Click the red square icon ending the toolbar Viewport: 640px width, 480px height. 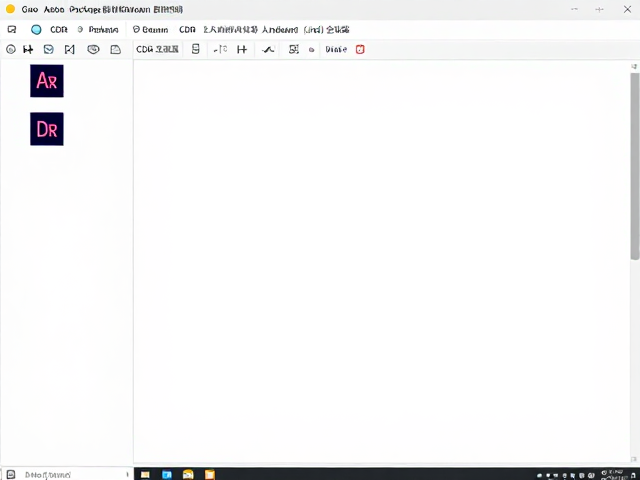[x=360, y=49]
